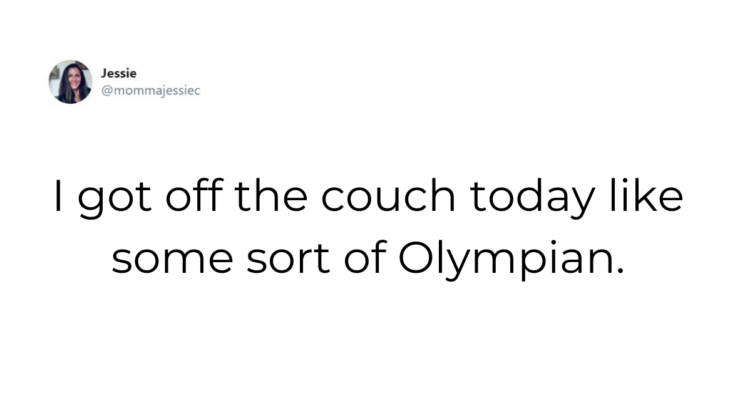Click the word "off" in the tweet
This screenshot has width=750, height=393.
click(x=194, y=194)
